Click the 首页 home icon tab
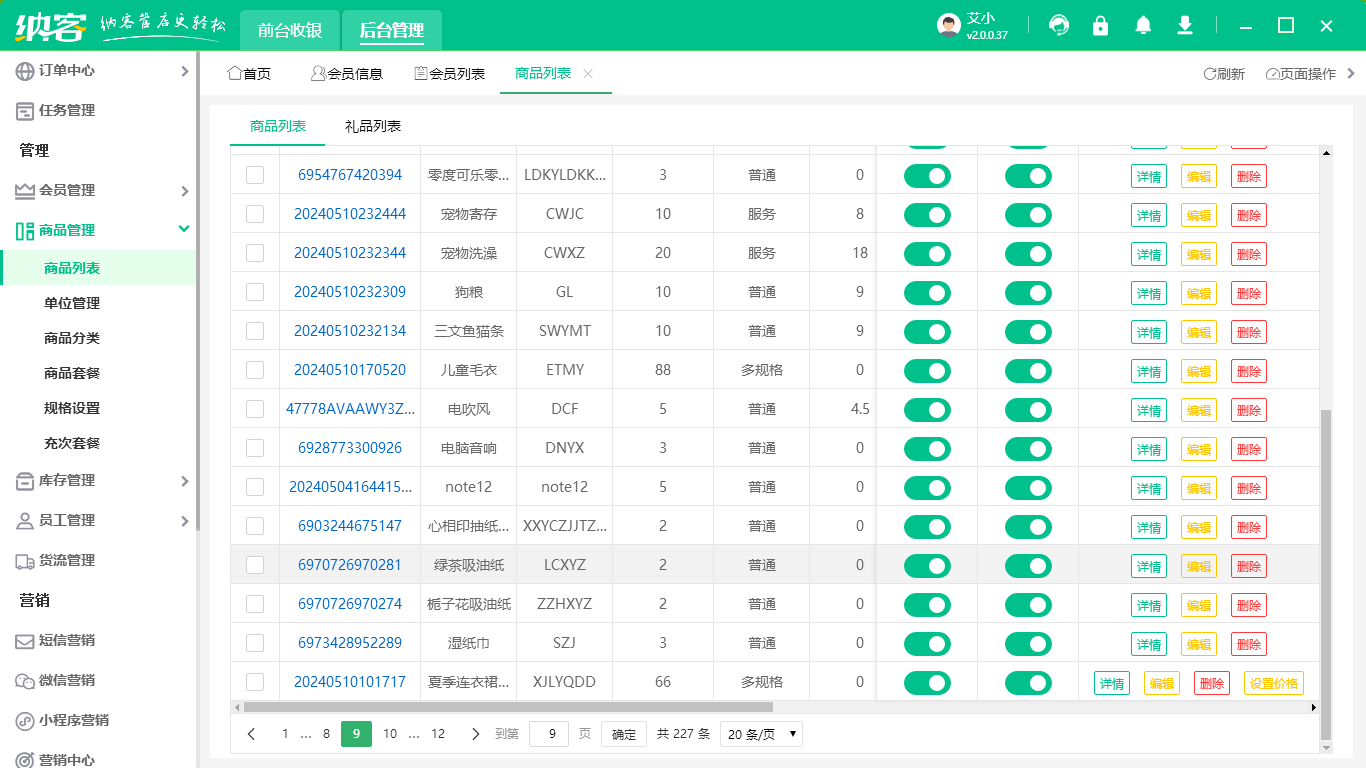The image size is (1366, 768). pyautogui.click(x=235, y=73)
